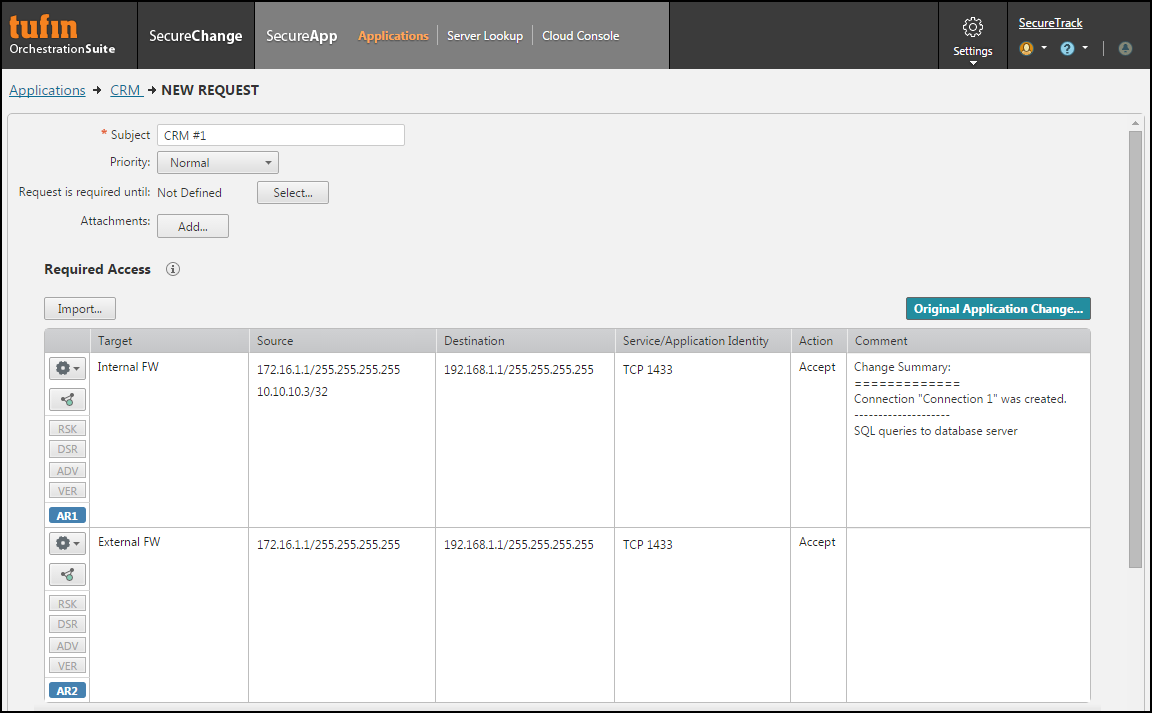Click the Subject input field

[x=281, y=135]
